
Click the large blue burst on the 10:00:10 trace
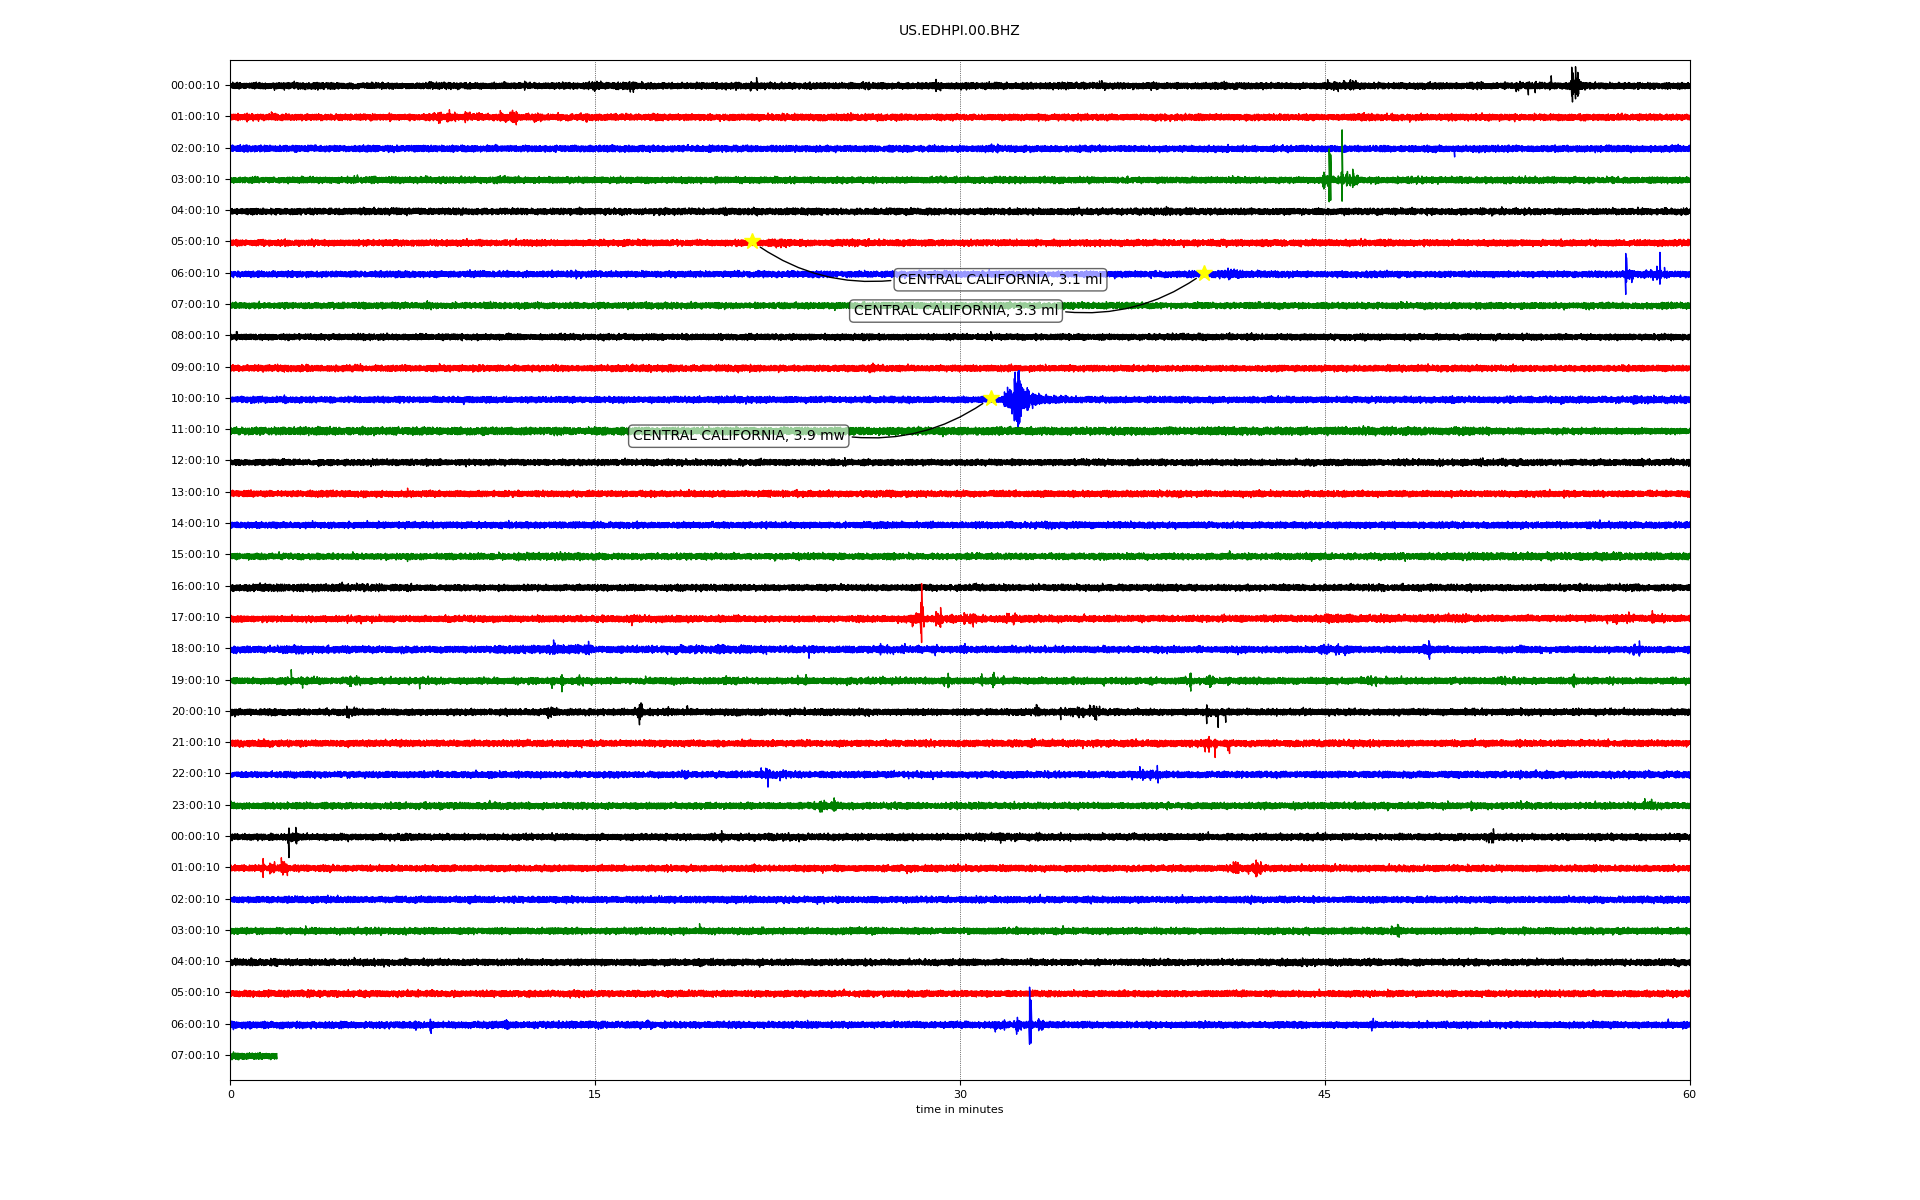coord(1017,399)
